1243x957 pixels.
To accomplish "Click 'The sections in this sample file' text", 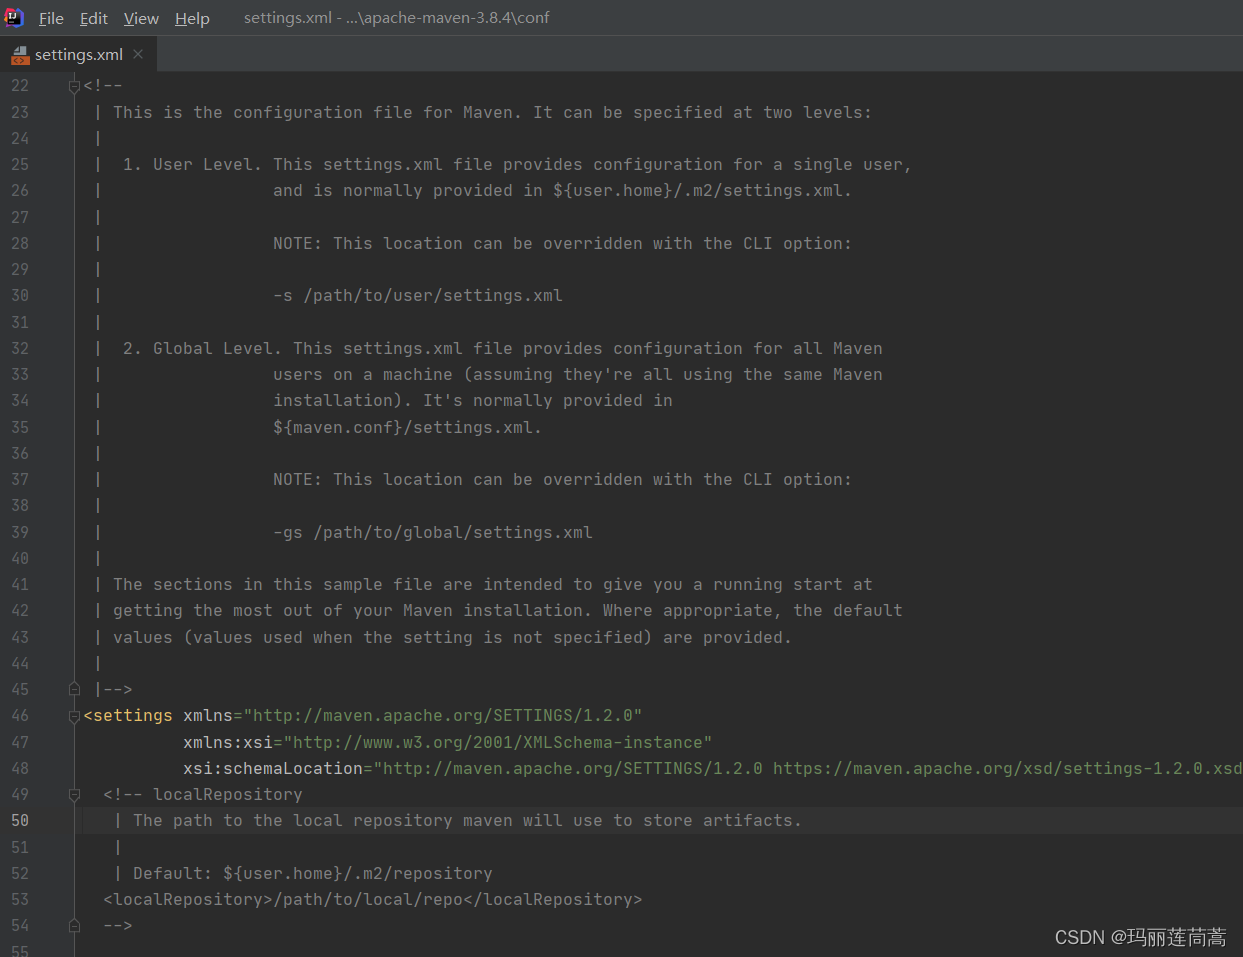I will [273, 584].
